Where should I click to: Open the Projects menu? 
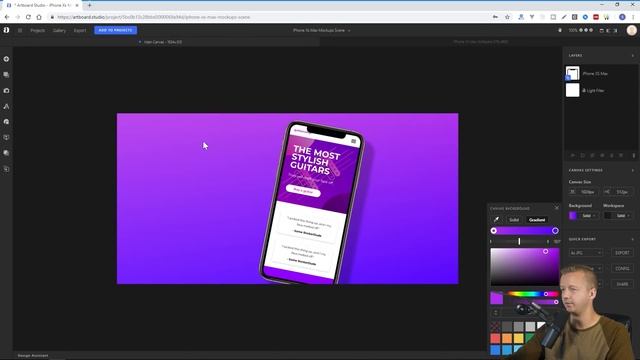[38, 30]
